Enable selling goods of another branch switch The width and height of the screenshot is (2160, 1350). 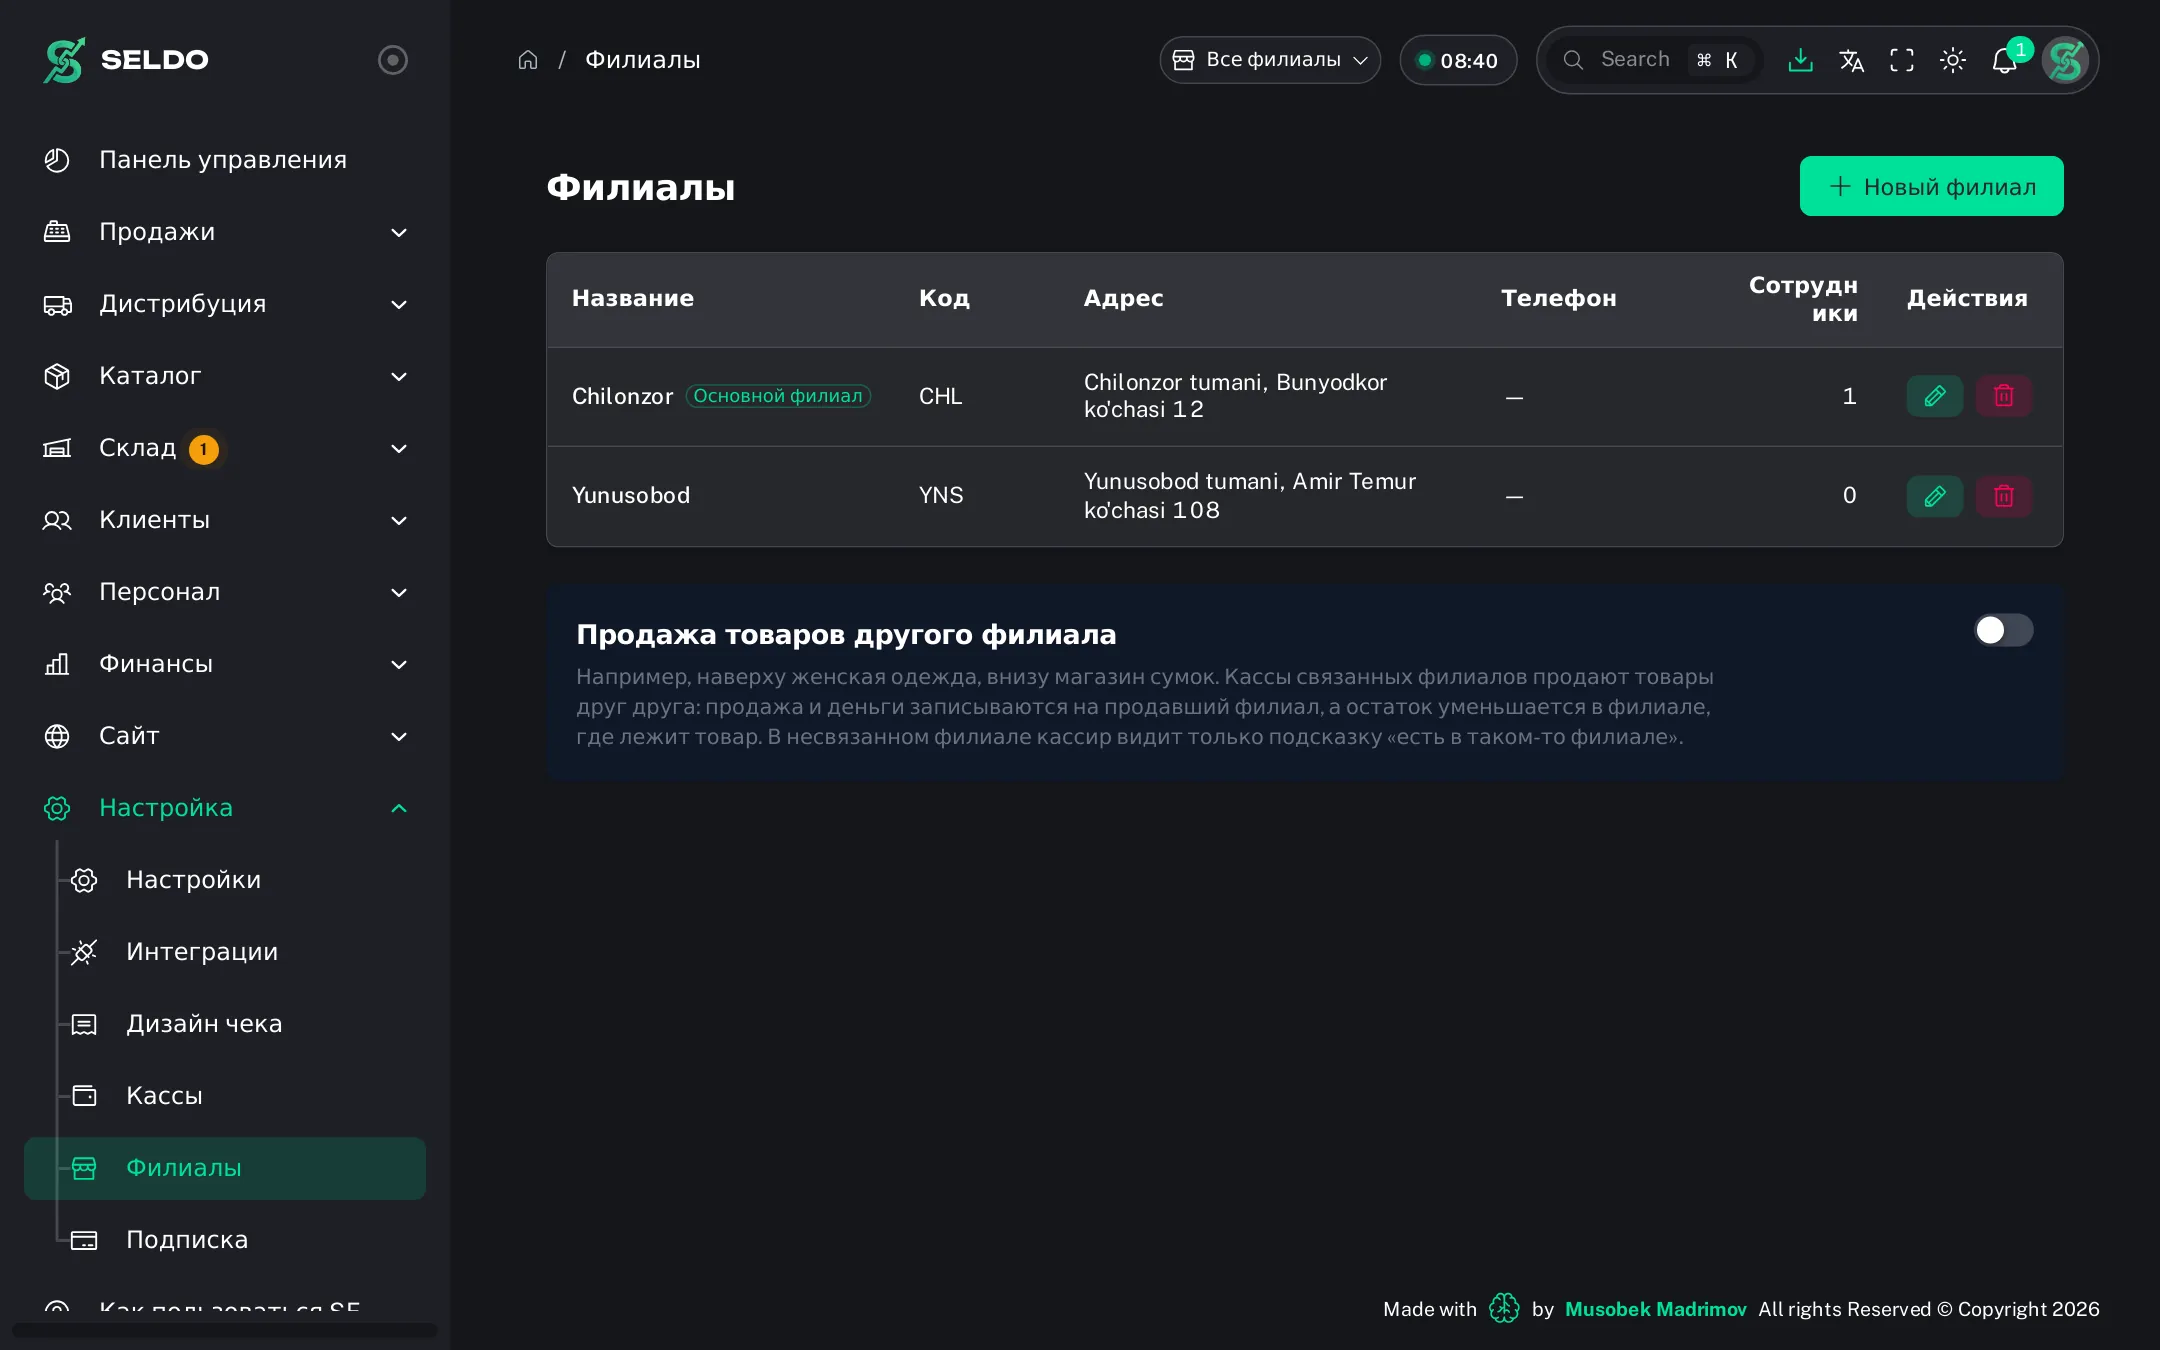2003,630
